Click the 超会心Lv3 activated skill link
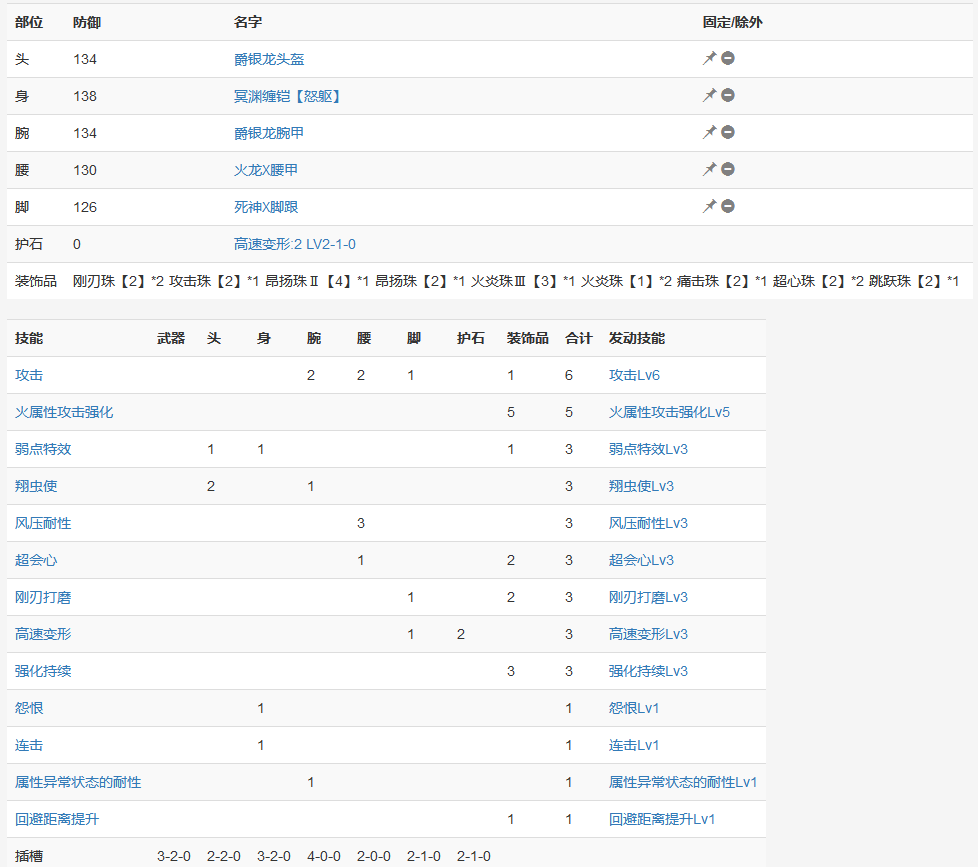 click(641, 560)
